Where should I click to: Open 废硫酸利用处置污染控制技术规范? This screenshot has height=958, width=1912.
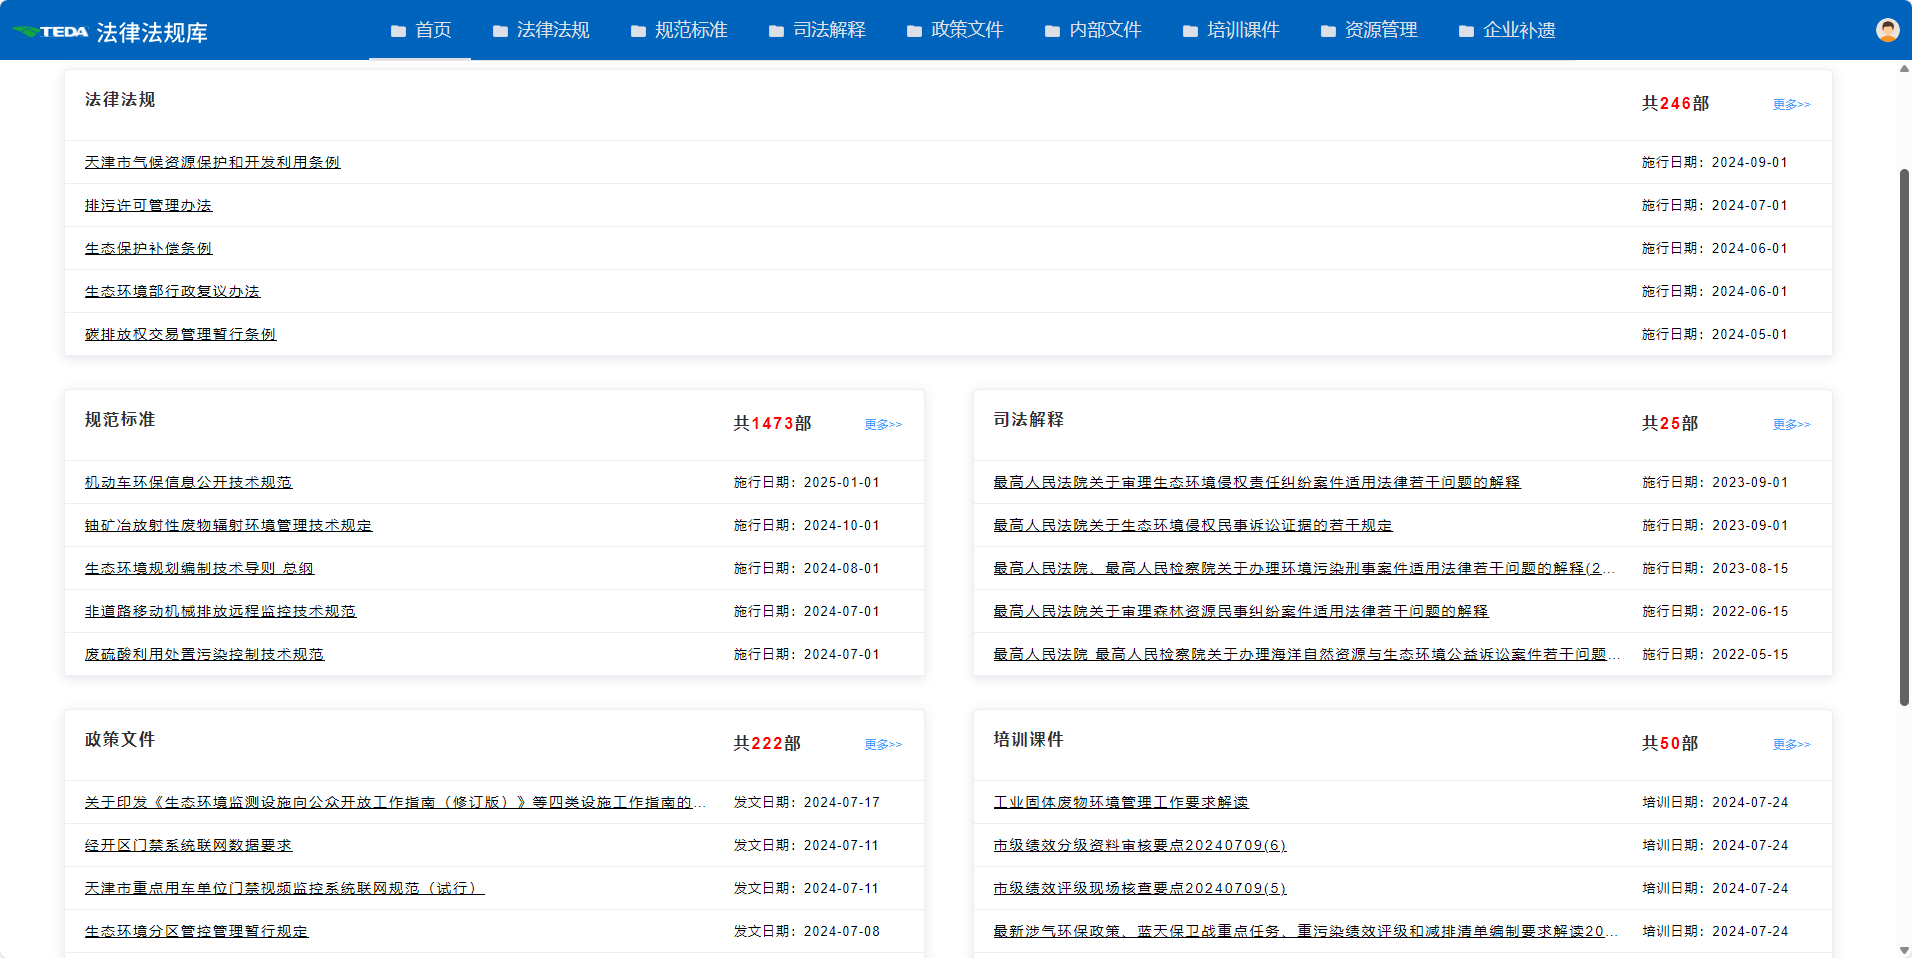204,654
